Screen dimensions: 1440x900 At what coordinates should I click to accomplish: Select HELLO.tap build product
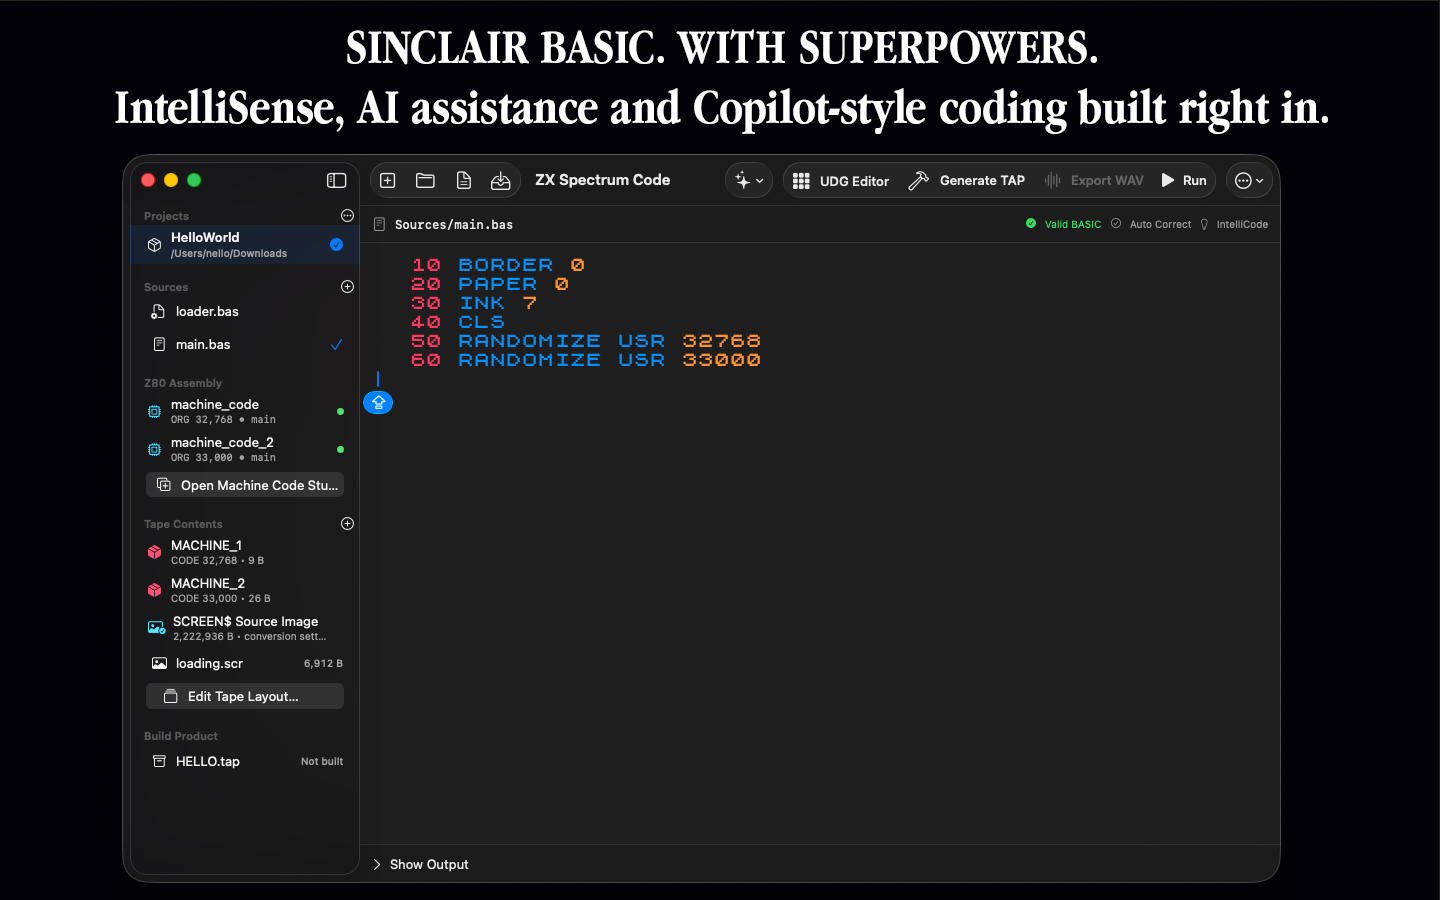[245, 761]
